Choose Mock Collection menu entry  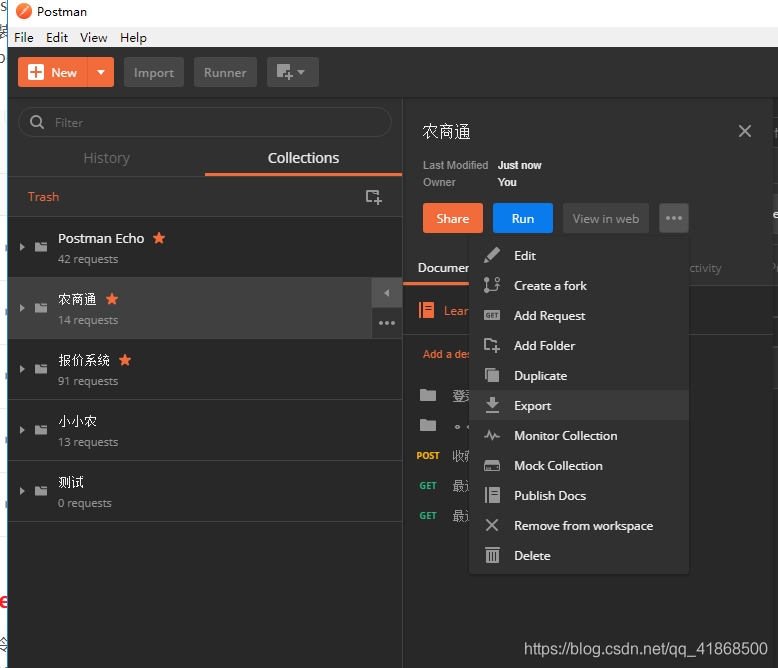pos(579,466)
